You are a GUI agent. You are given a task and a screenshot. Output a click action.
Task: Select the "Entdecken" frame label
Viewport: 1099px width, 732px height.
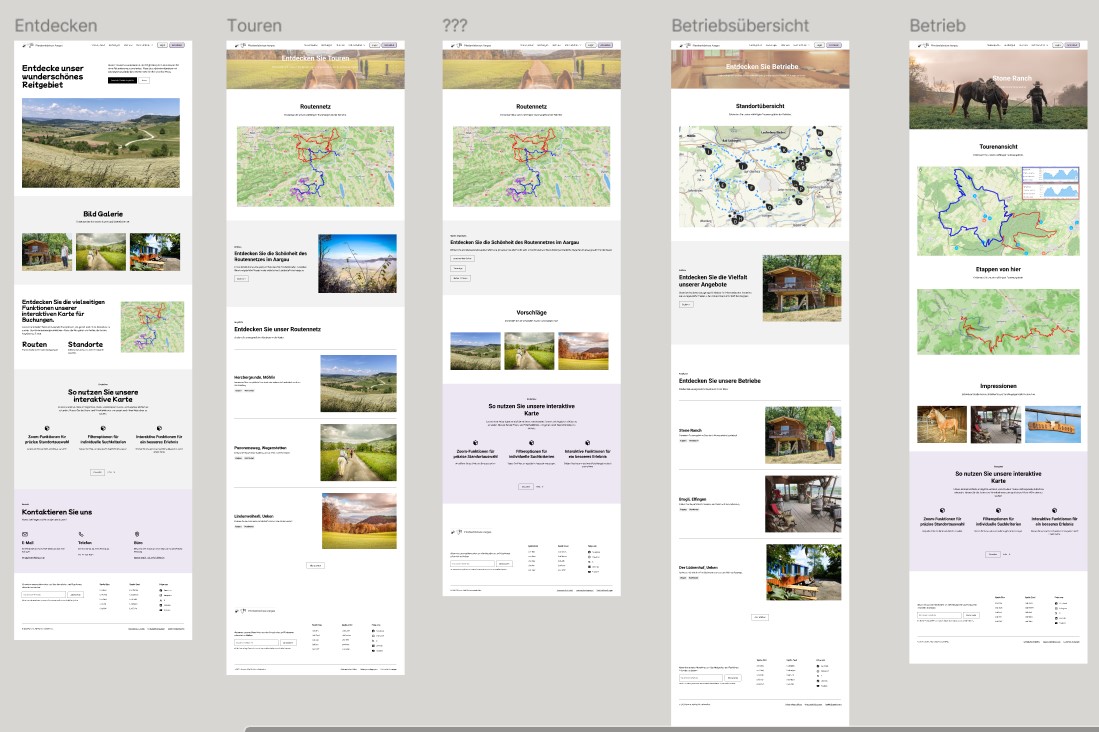click(56, 24)
